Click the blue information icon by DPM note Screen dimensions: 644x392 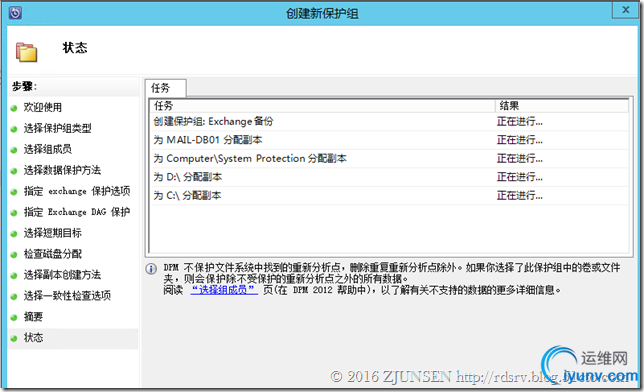coord(151,269)
